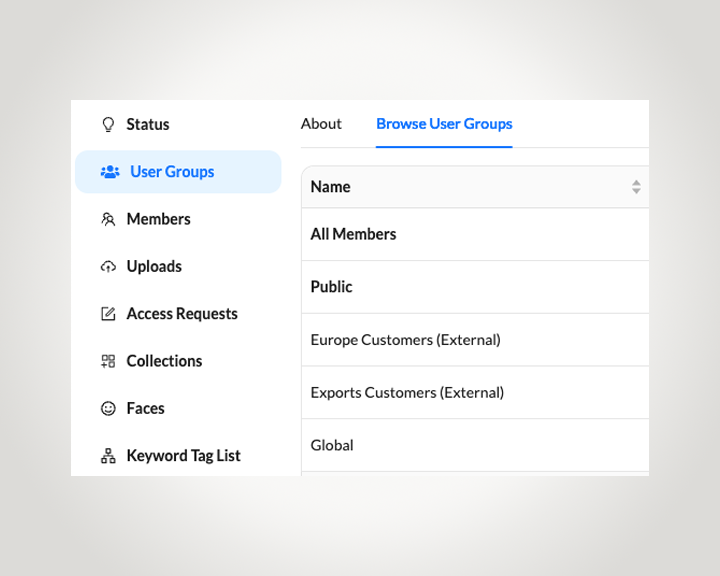Select User Groups in the sidebar
This screenshot has height=576, width=720.
tap(178, 172)
